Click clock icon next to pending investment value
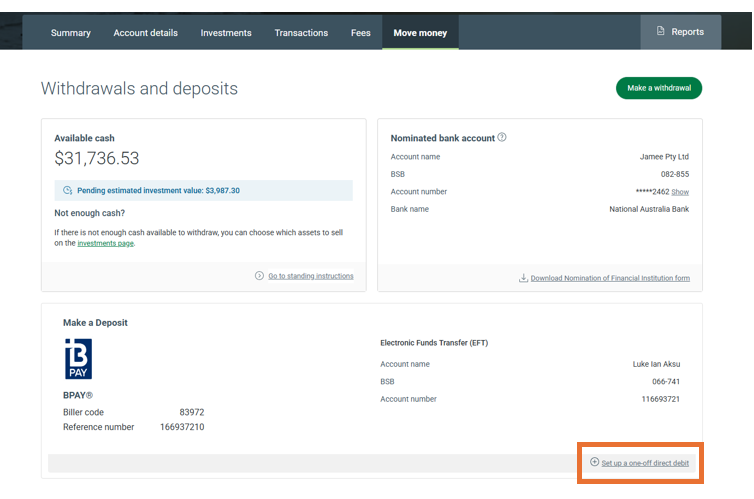The height and width of the screenshot is (499, 754). click(x=68, y=190)
